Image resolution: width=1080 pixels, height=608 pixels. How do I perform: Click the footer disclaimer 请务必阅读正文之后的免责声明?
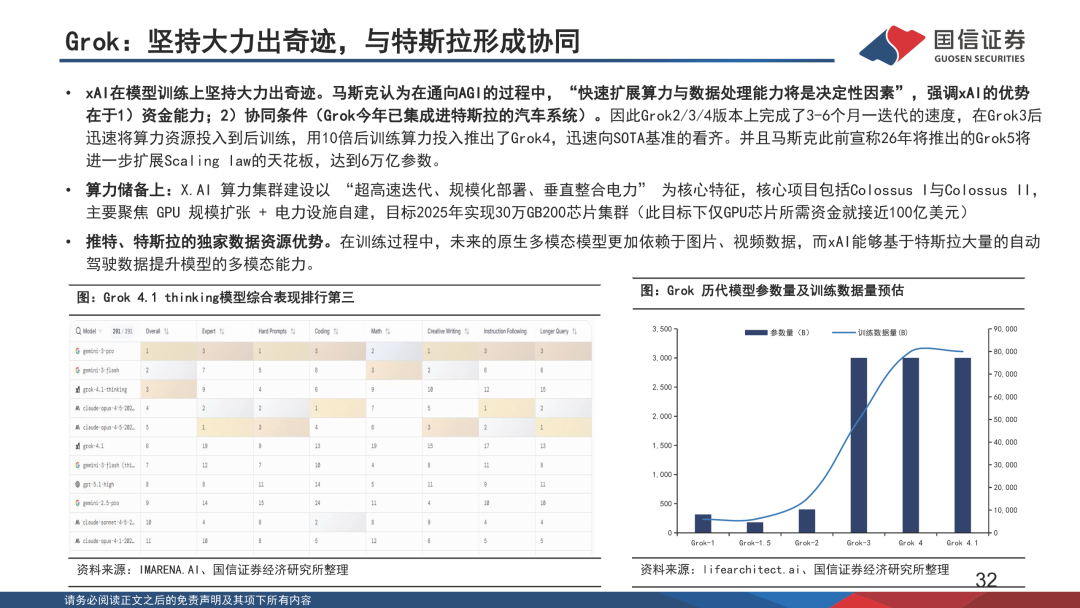click(187, 600)
